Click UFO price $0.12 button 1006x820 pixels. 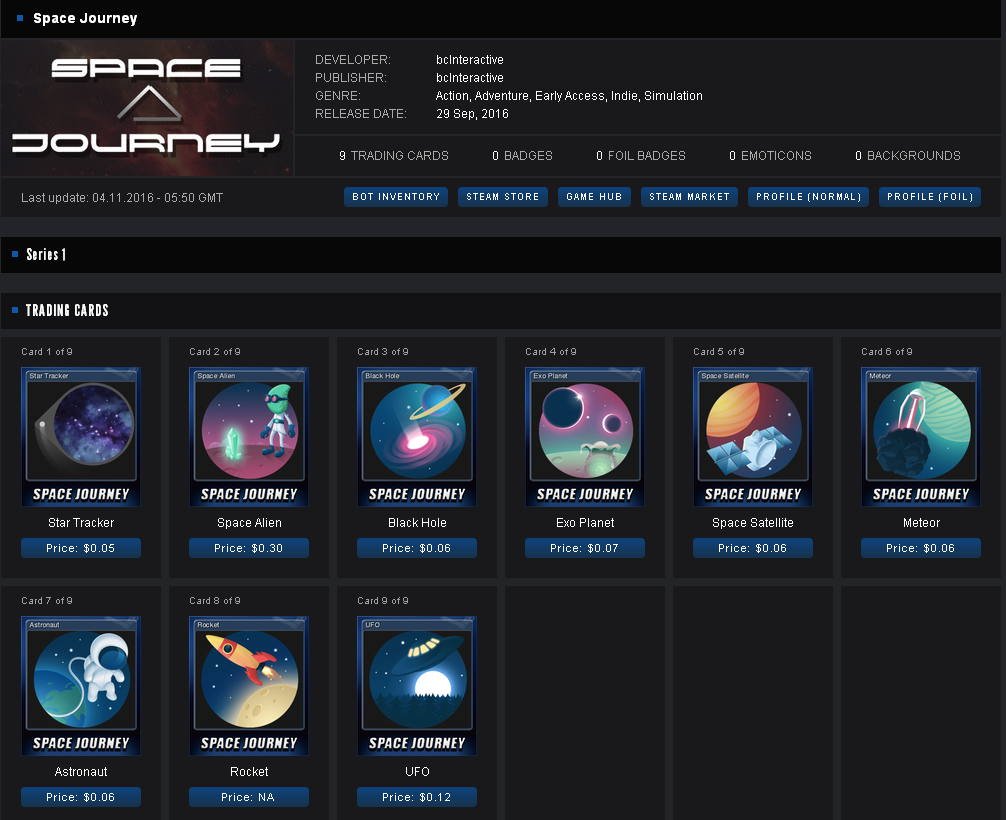pos(417,797)
